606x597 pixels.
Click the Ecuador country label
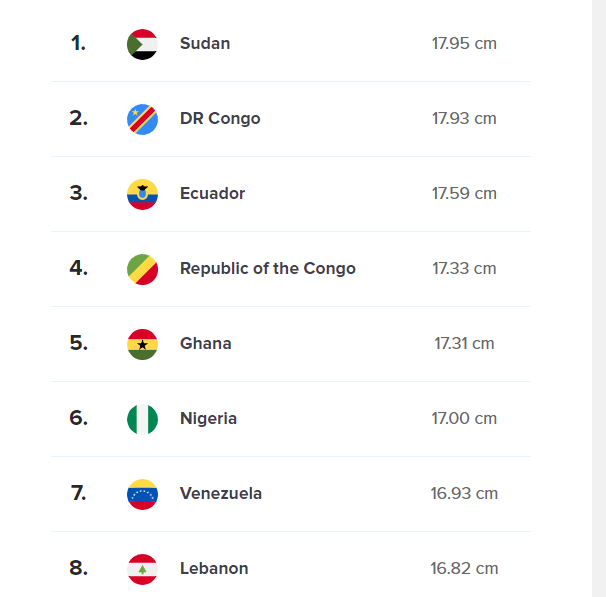pyautogui.click(x=212, y=193)
